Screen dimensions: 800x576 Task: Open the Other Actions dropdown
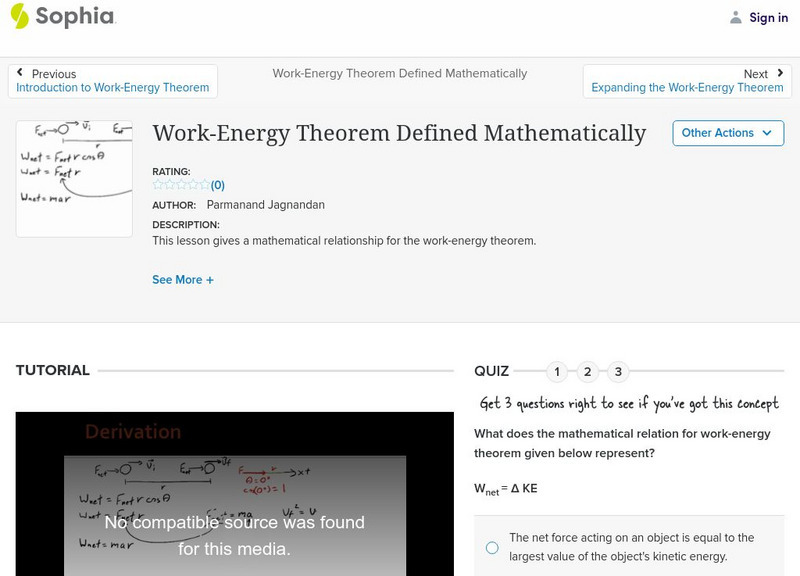[728, 133]
